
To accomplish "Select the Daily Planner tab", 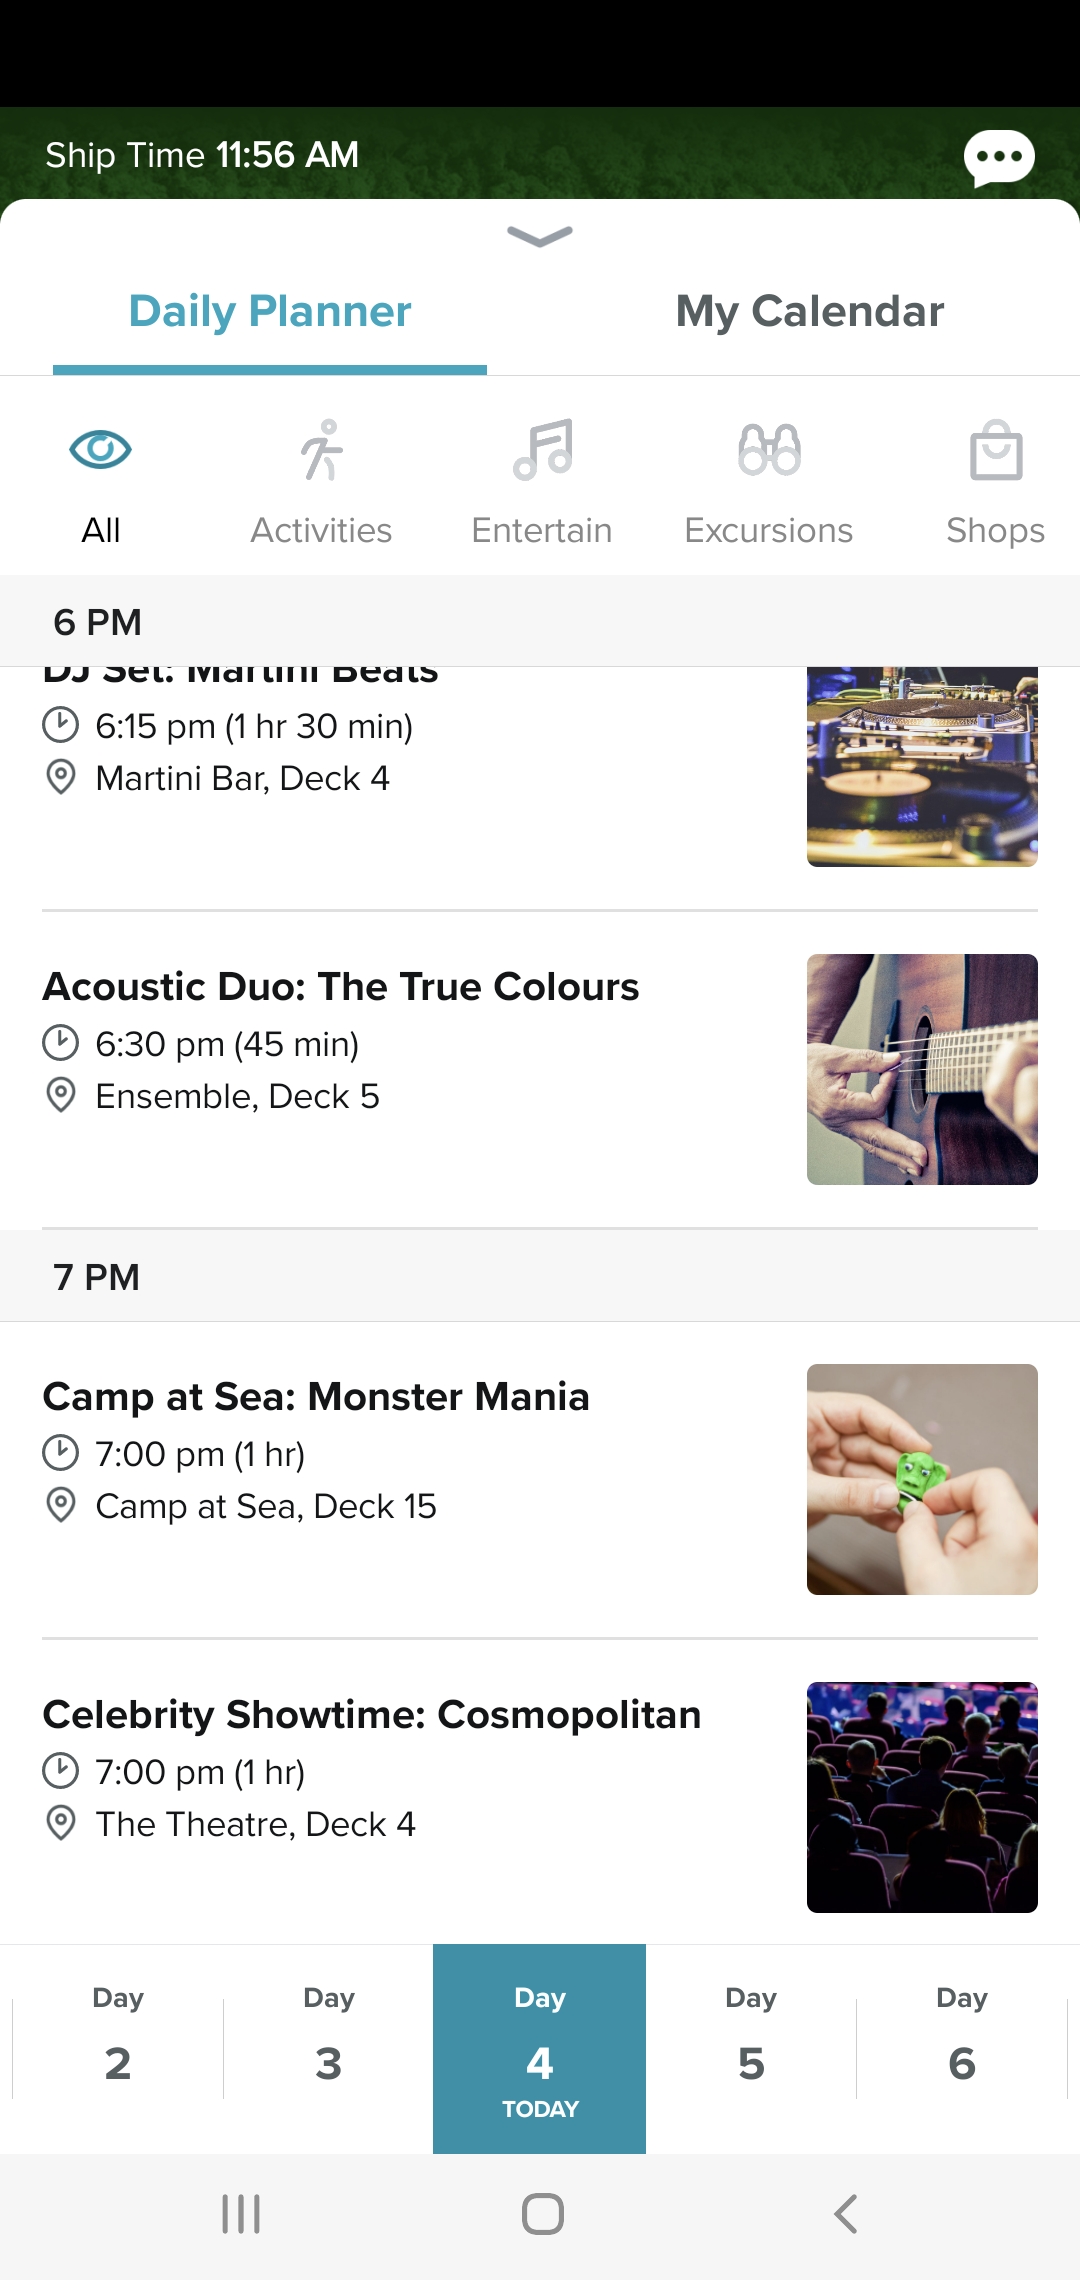I will tap(270, 311).
